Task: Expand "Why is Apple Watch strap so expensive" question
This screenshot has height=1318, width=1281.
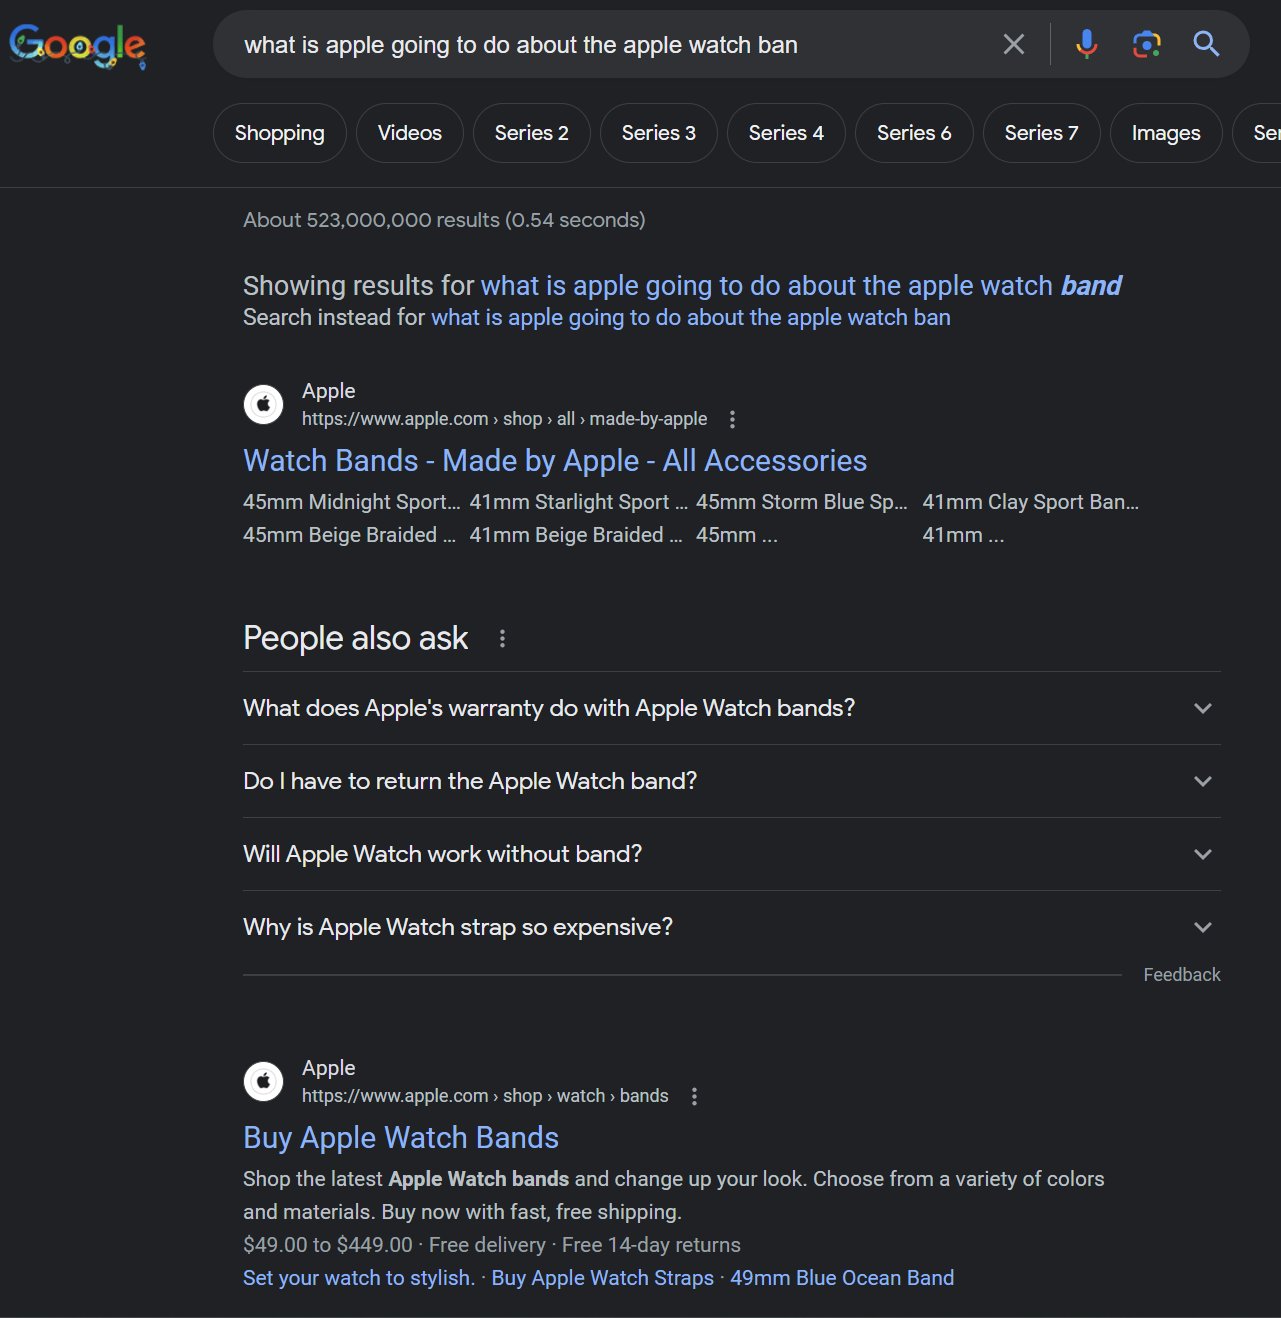Action: [x=731, y=927]
